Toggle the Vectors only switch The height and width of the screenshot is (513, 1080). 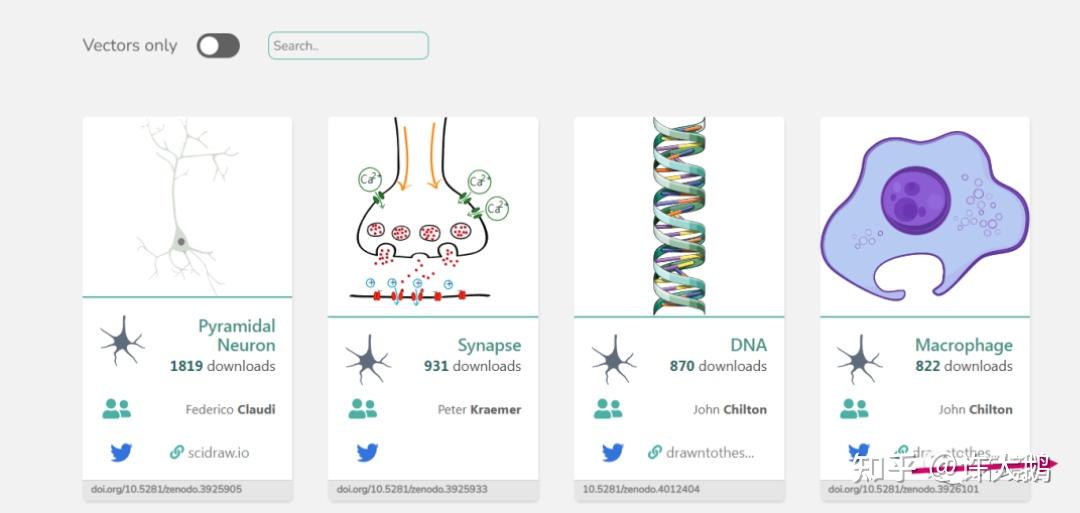[218, 45]
